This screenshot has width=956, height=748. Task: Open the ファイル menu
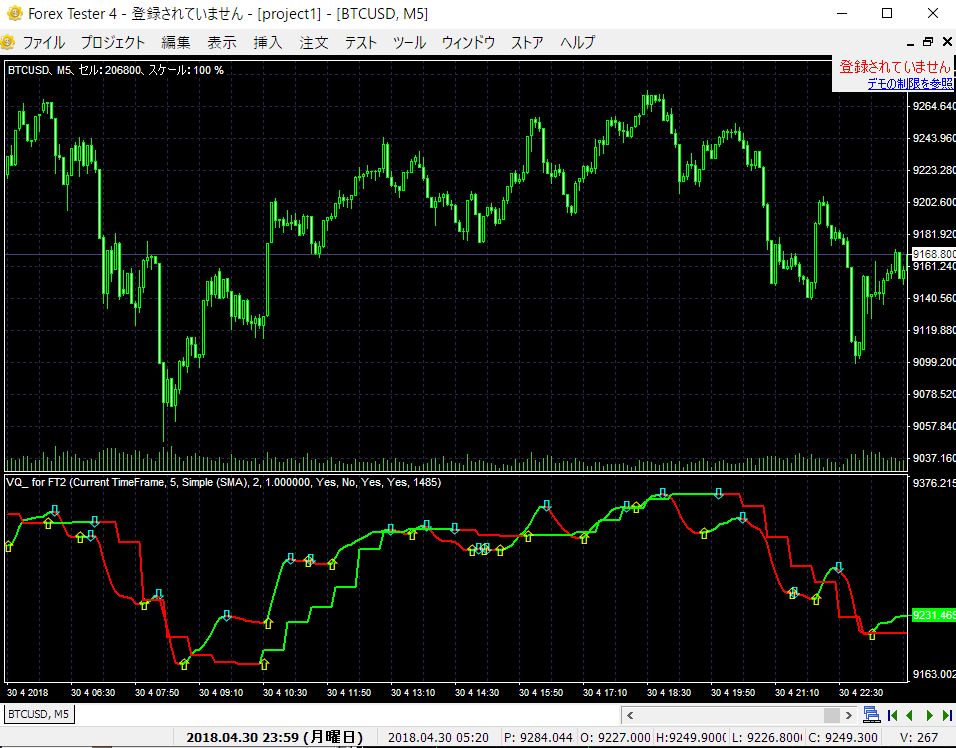tap(43, 43)
